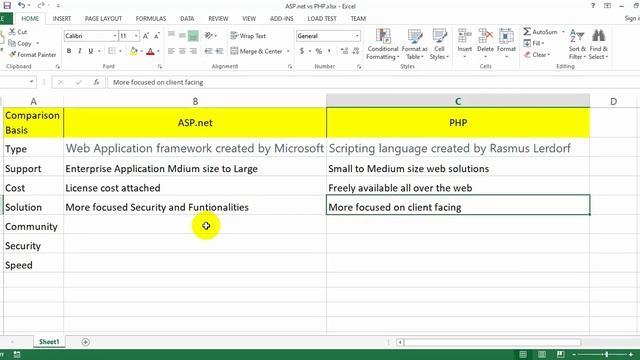Click the Save icon in quick access toolbar
640x360 pixels.
point(7,6)
